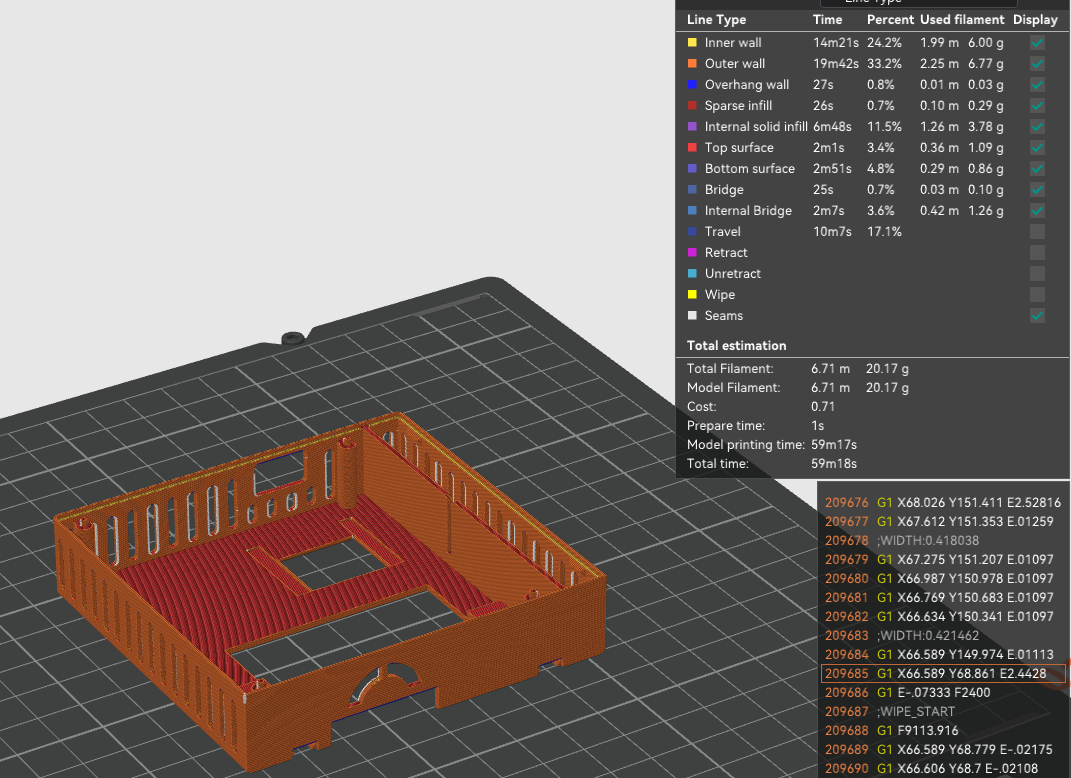Click the white Seams color swatch
1071x778 pixels.
tap(692, 316)
